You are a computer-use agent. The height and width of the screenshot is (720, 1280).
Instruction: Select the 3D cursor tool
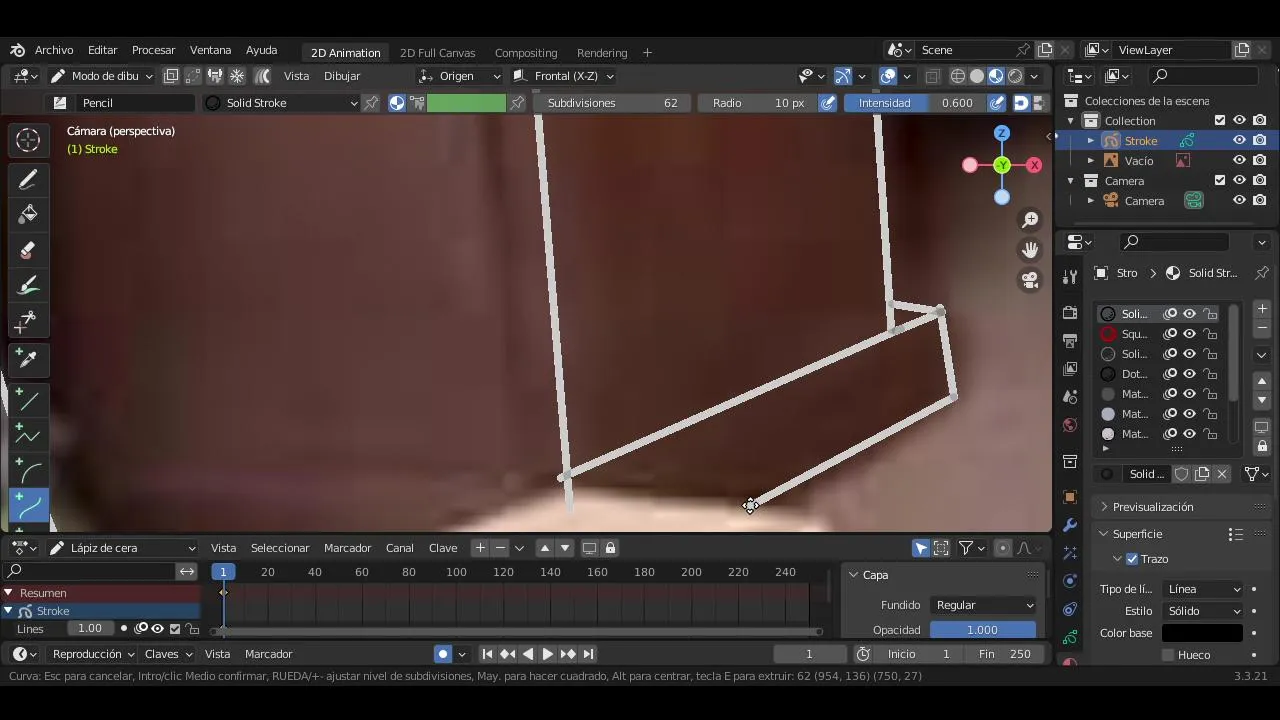pyautogui.click(x=28, y=141)
